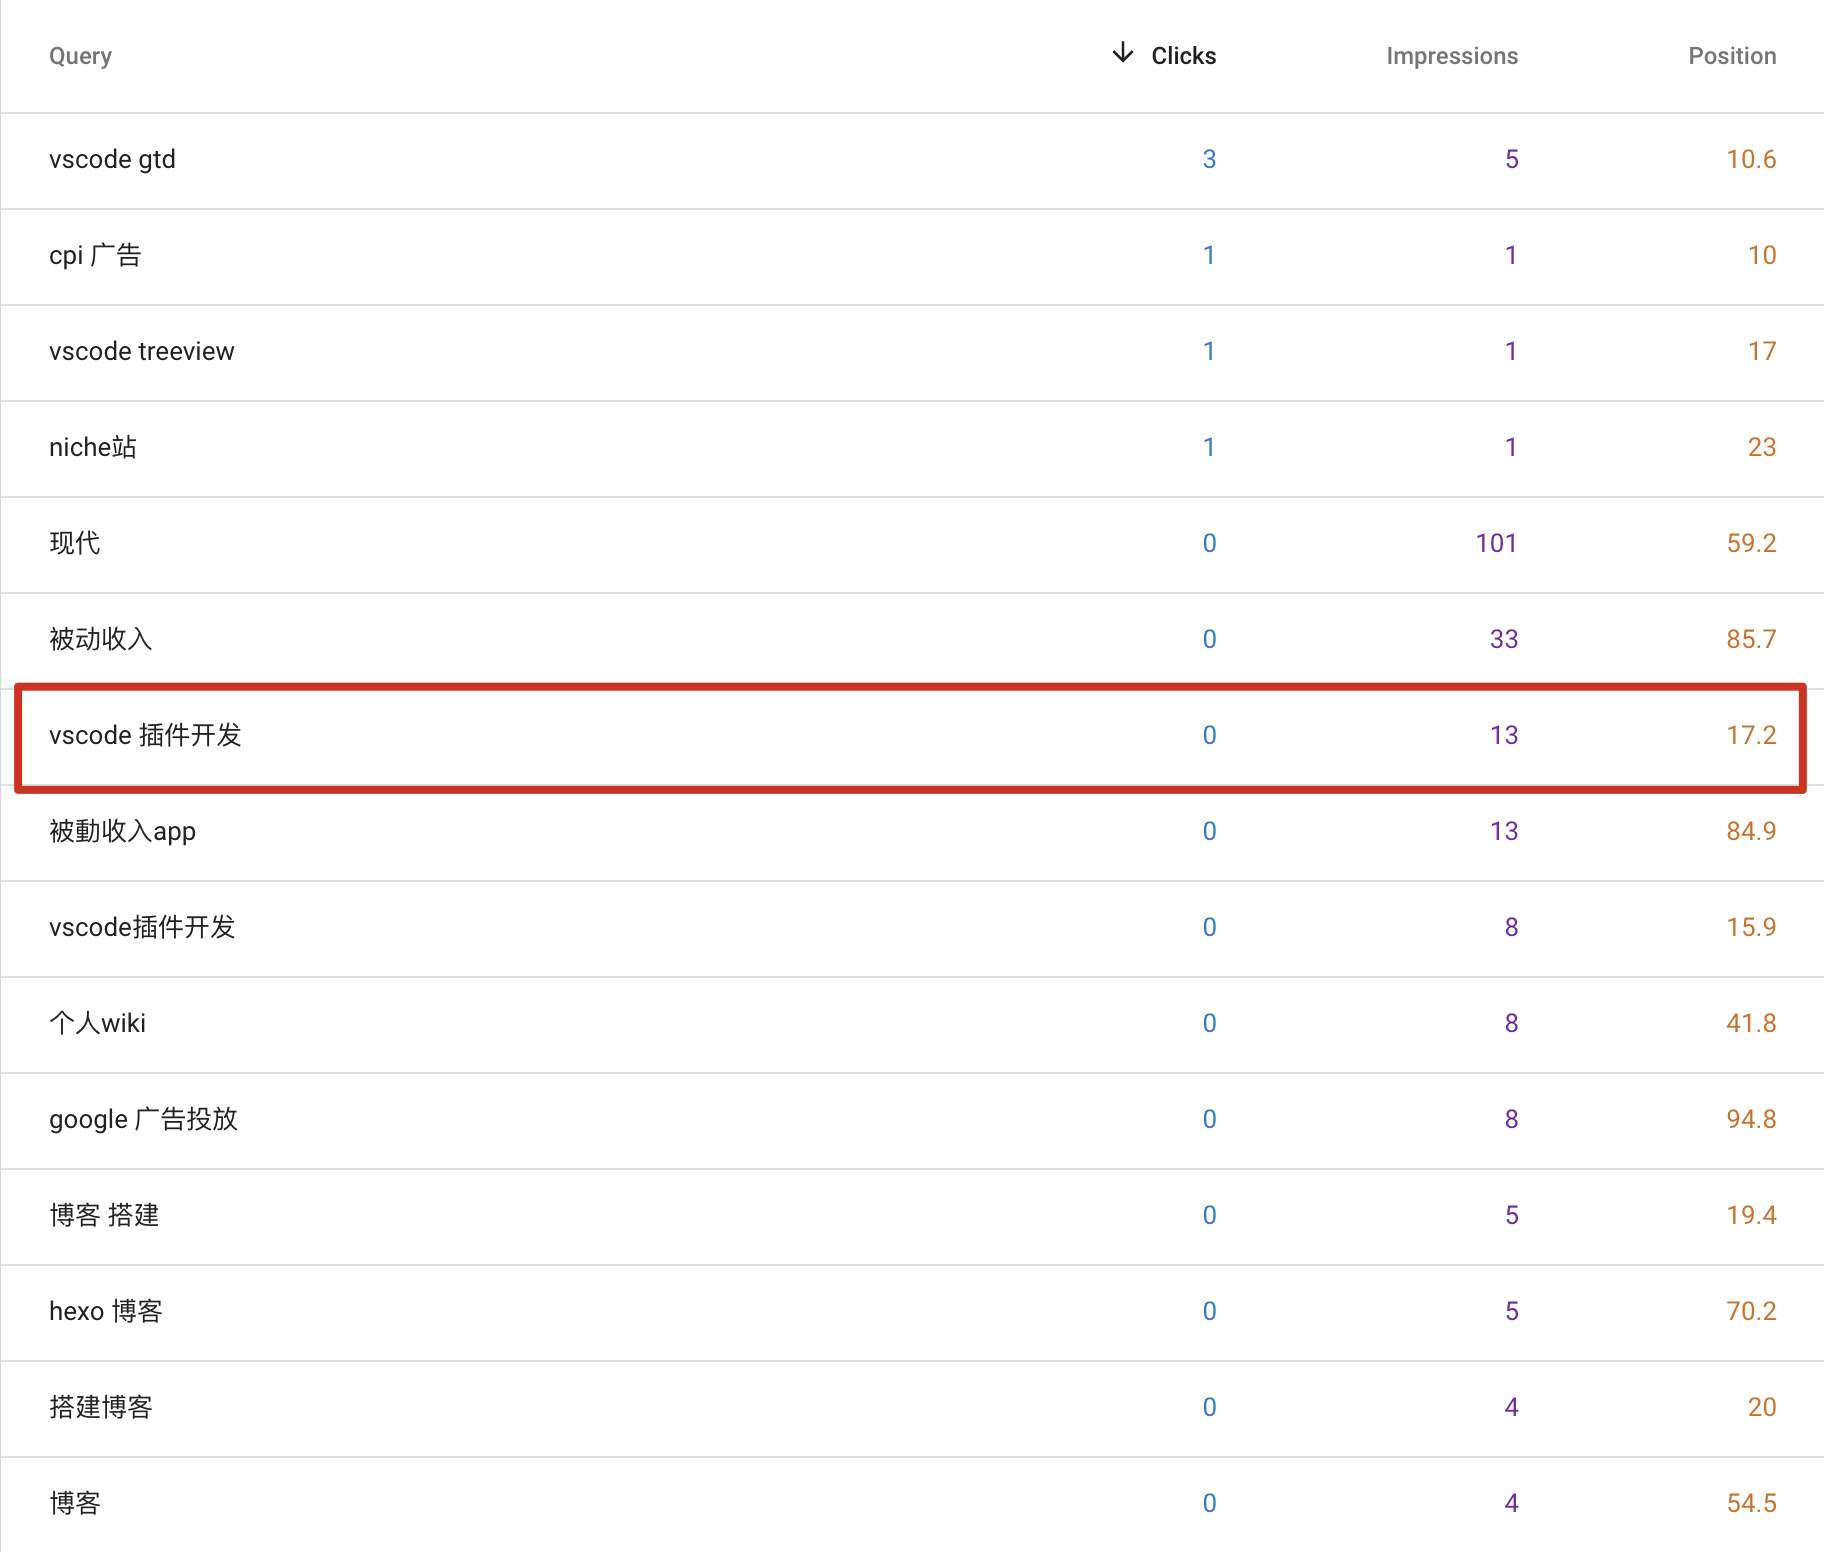Open the '搭建博客' query row

[x=100, y=1408]
